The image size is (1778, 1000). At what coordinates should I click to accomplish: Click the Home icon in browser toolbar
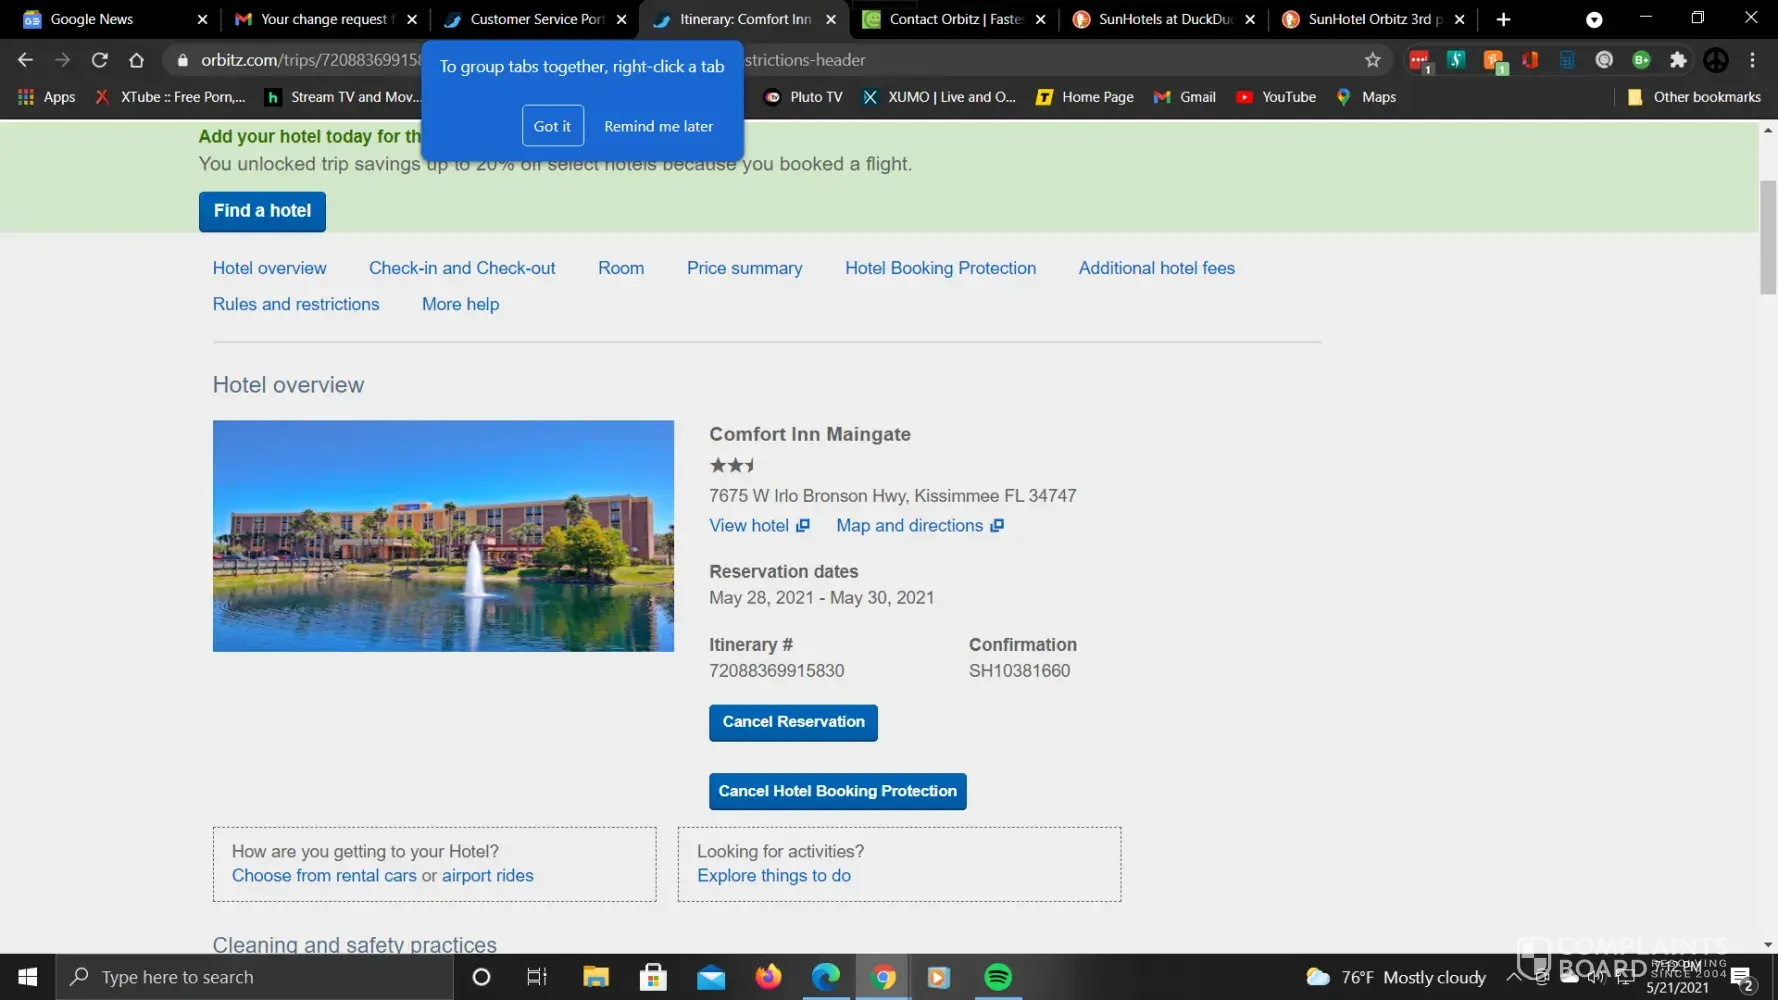point(137,60)
